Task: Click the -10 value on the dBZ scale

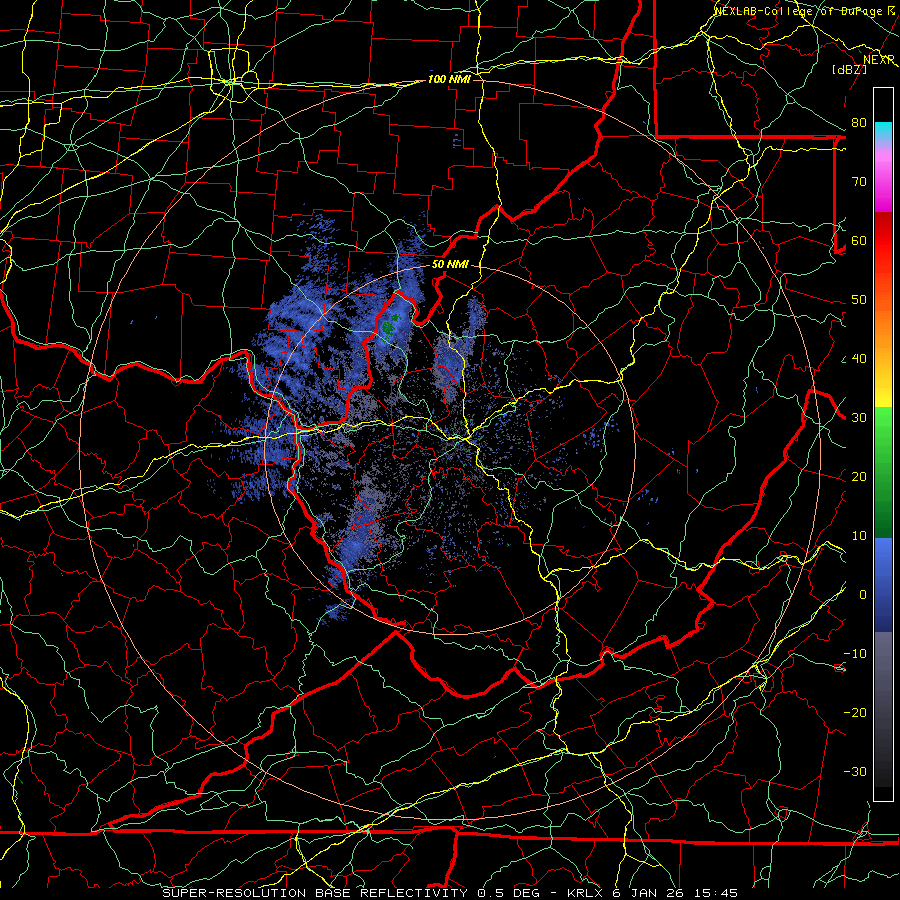Action: [855, 654]
